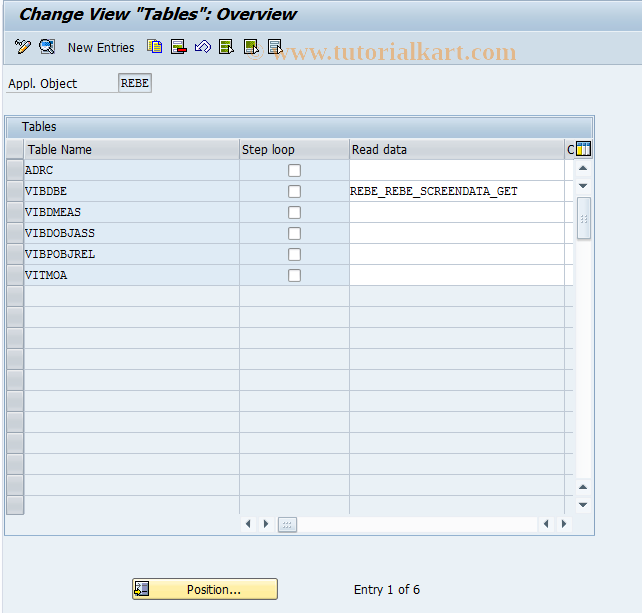Click bottom page-up arrow of vertical scrollbar
The image size is (642, 613).
pos(583,487)
